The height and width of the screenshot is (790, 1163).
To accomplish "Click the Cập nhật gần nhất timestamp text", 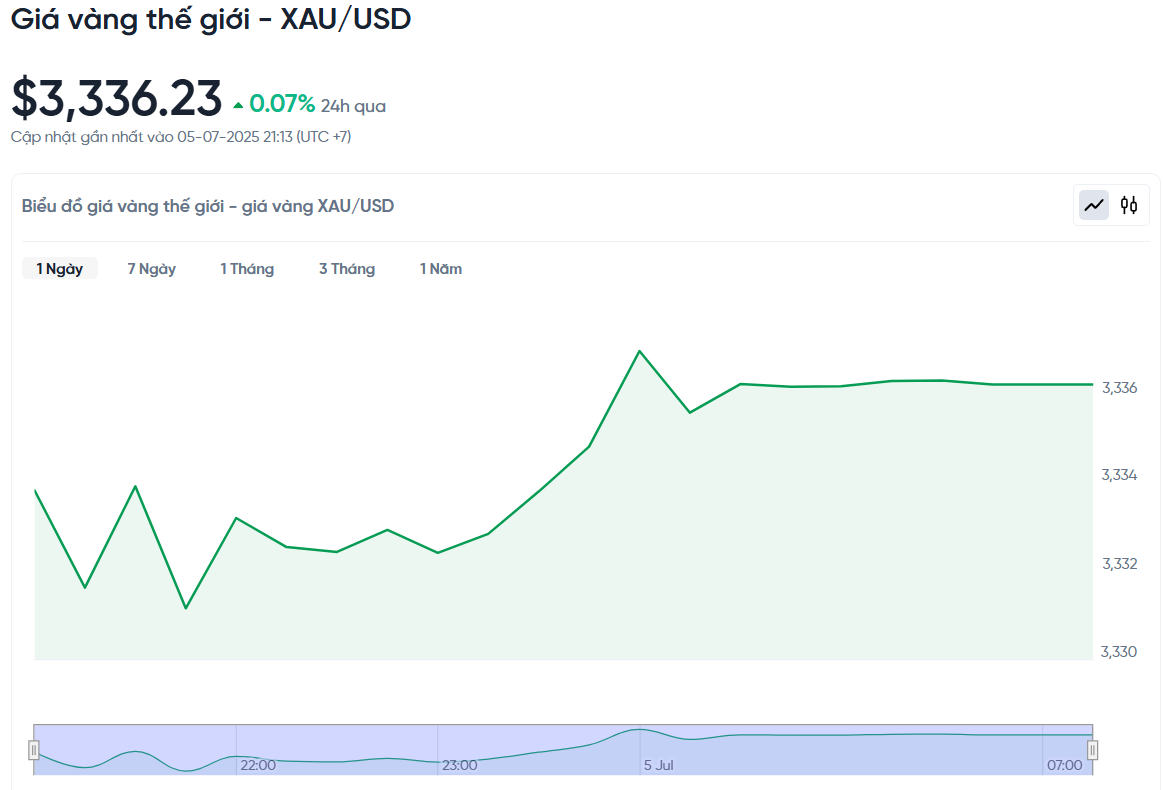I will coord(181,136).
